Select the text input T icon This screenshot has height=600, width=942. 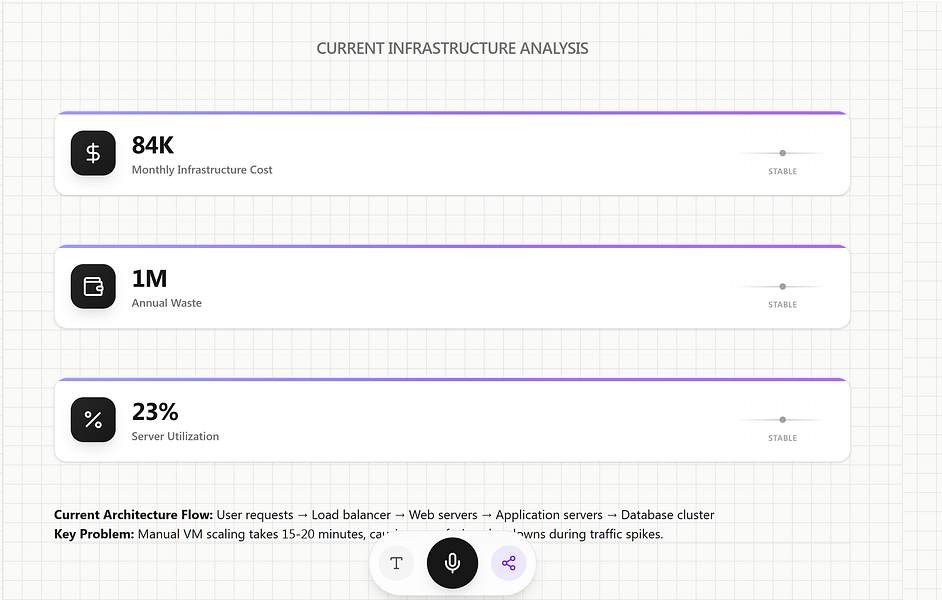pos(396,563)
